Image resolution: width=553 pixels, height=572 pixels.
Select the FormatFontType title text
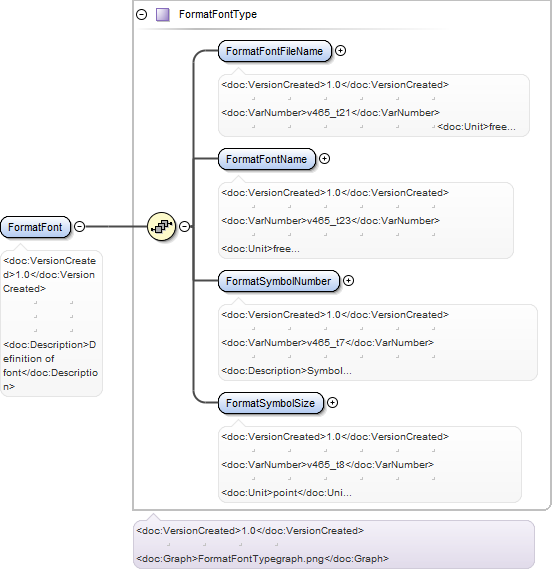tap(218, 15)
